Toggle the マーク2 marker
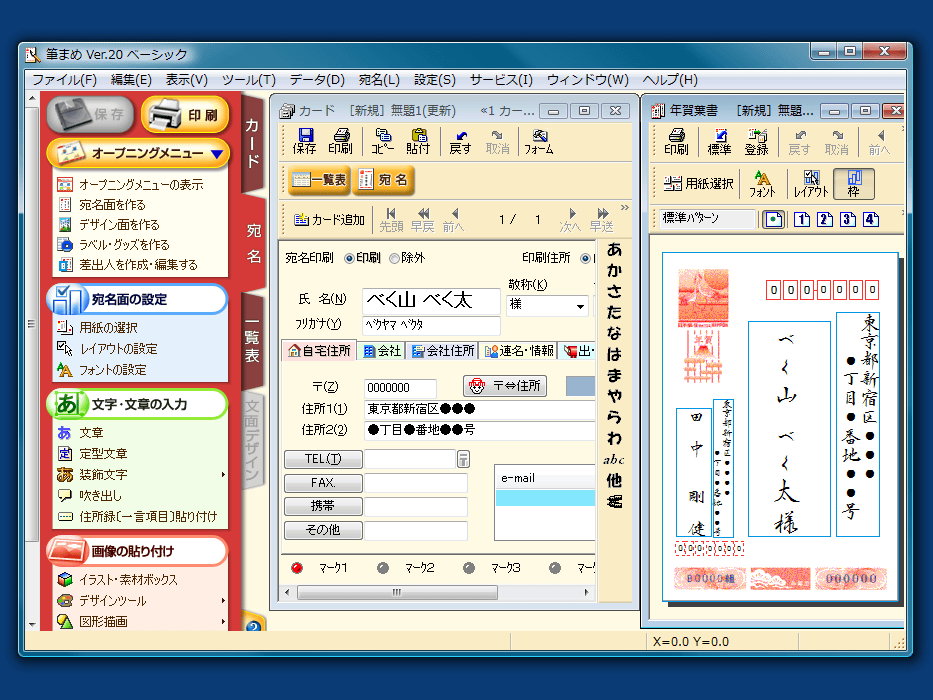This screenshot has height=700, width=933. (383, 568)
